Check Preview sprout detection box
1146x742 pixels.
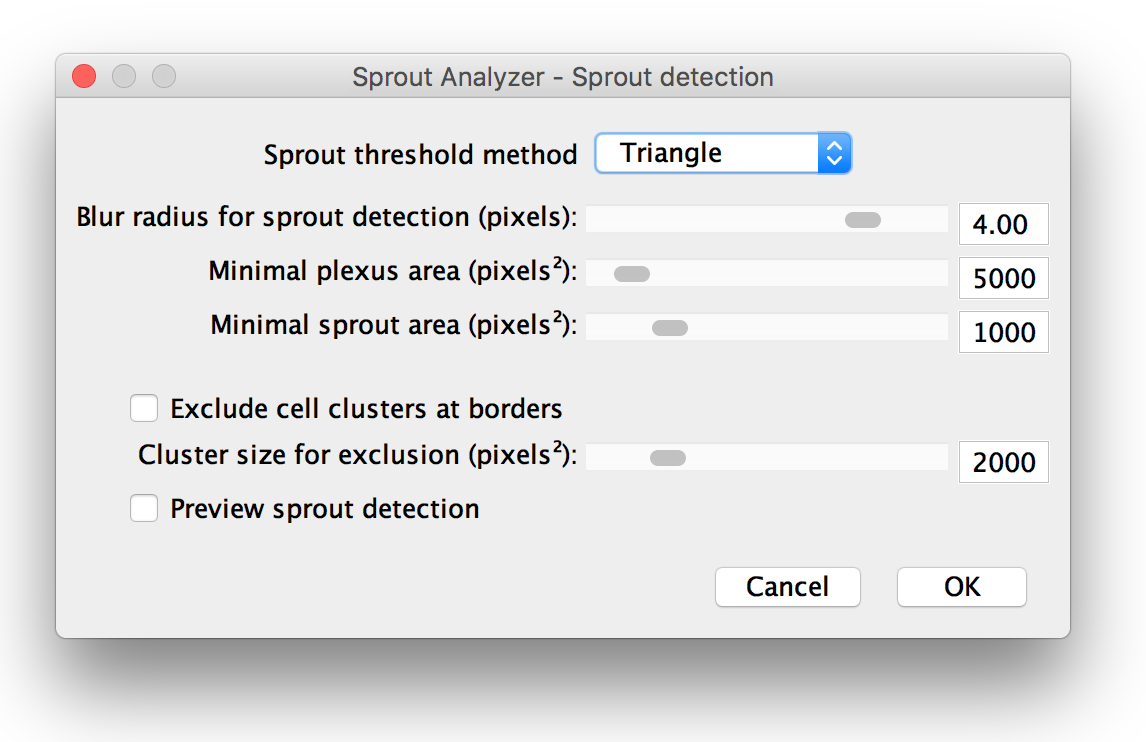pyautogui.click(x=144, y=508)
